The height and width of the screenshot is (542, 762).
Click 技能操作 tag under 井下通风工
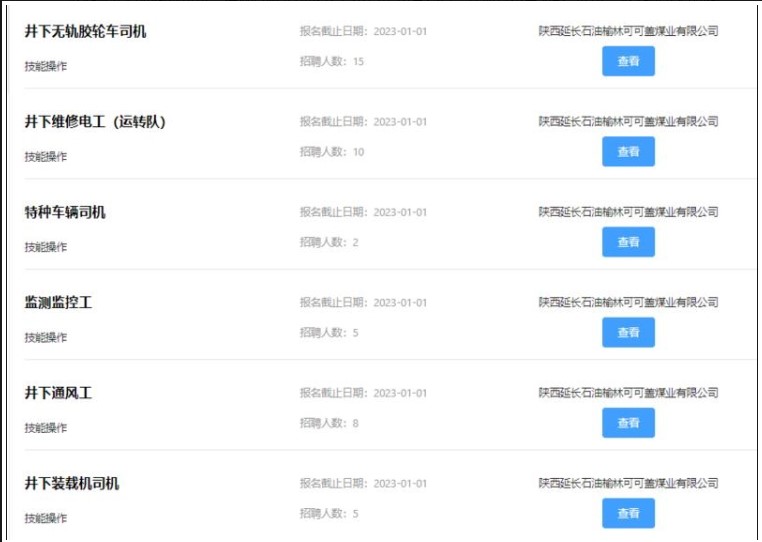point(46,428)
